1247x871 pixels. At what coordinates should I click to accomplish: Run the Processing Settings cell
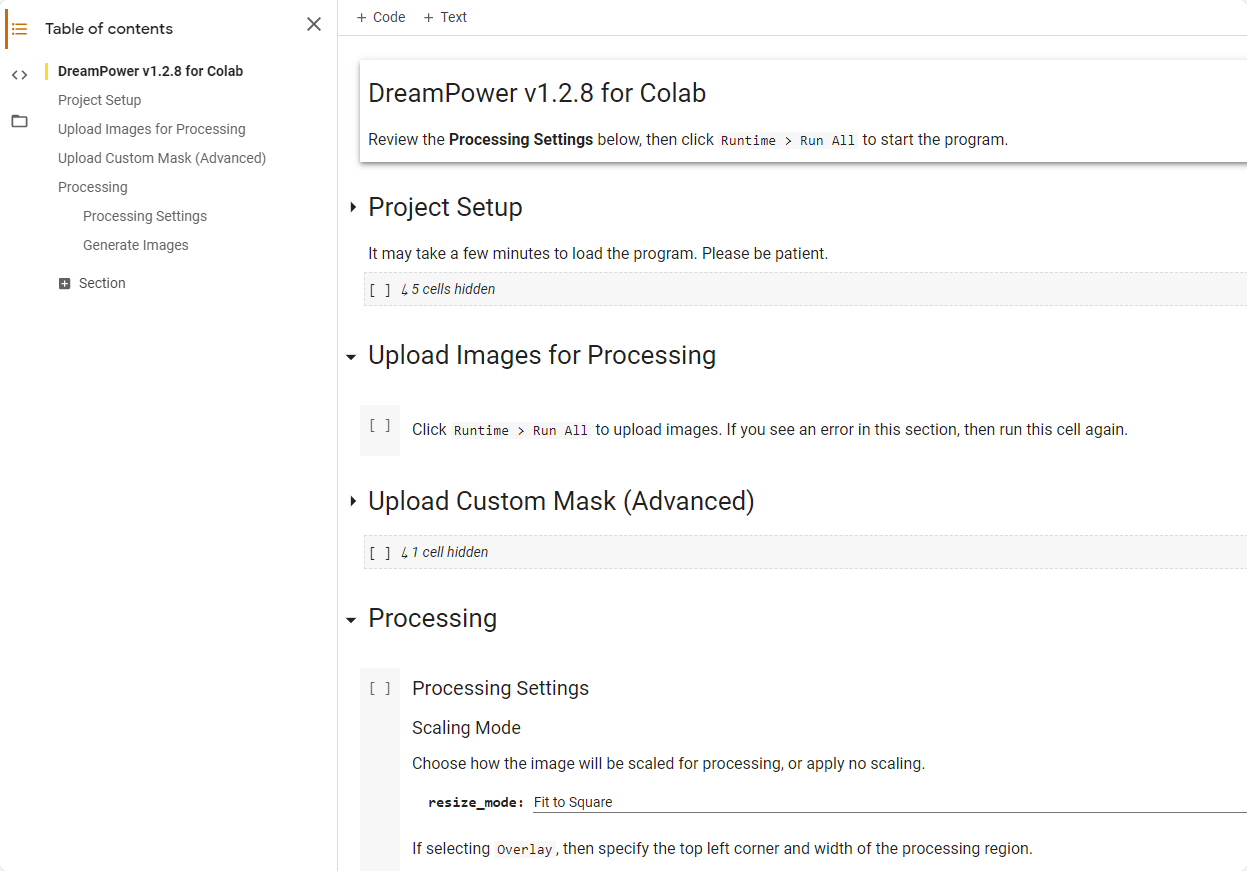pyautogui.click(x=380, y=688)
